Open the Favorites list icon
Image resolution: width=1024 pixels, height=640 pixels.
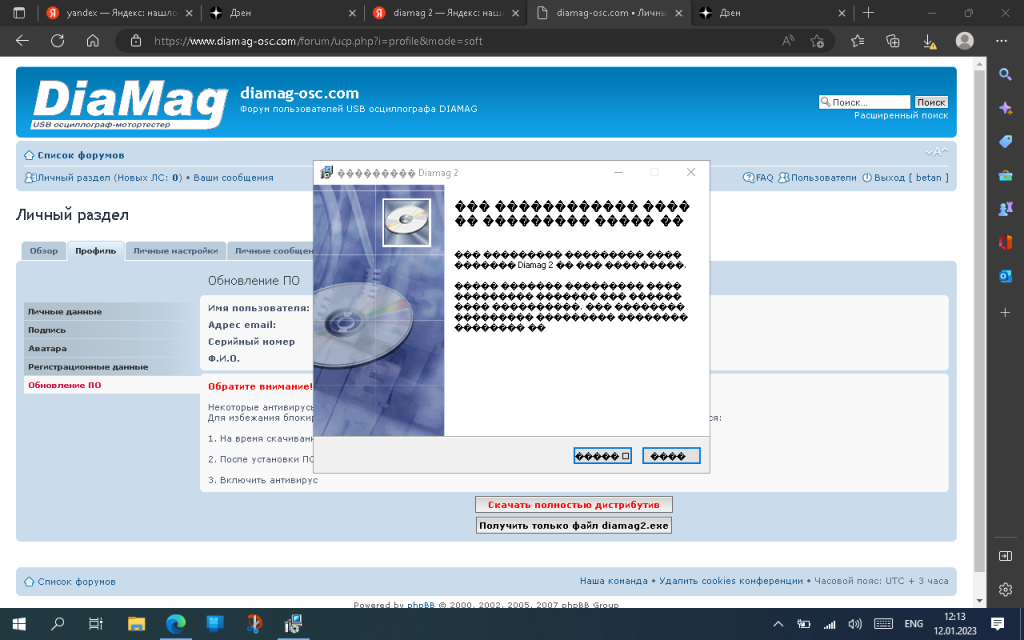click(857, 40)
